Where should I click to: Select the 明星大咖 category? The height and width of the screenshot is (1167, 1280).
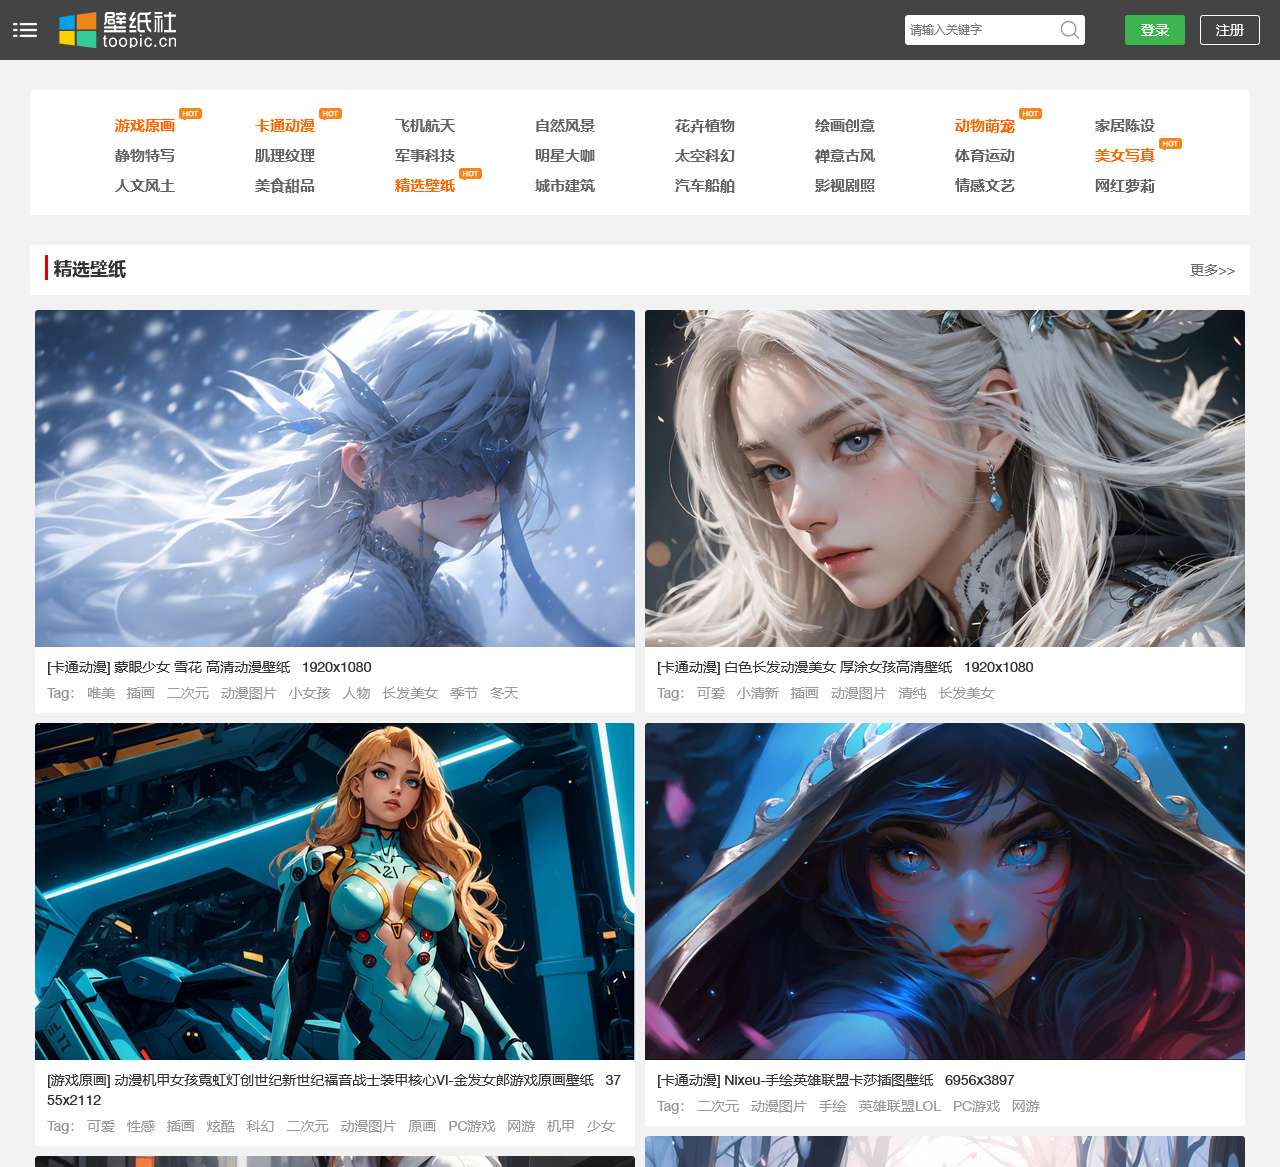coord(565,156)
